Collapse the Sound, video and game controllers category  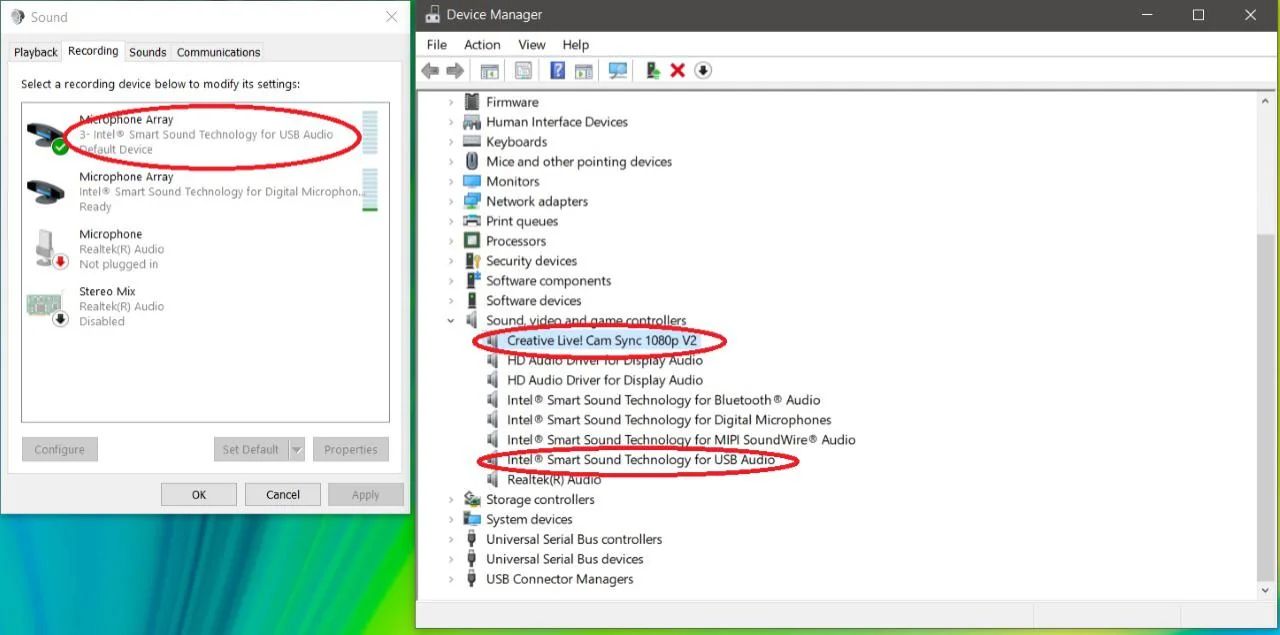450,320
